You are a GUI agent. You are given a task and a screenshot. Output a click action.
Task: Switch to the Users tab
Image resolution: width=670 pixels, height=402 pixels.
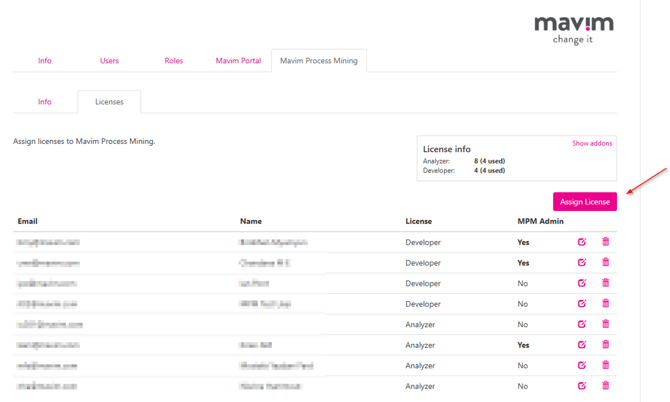click(x=109, y=61)
